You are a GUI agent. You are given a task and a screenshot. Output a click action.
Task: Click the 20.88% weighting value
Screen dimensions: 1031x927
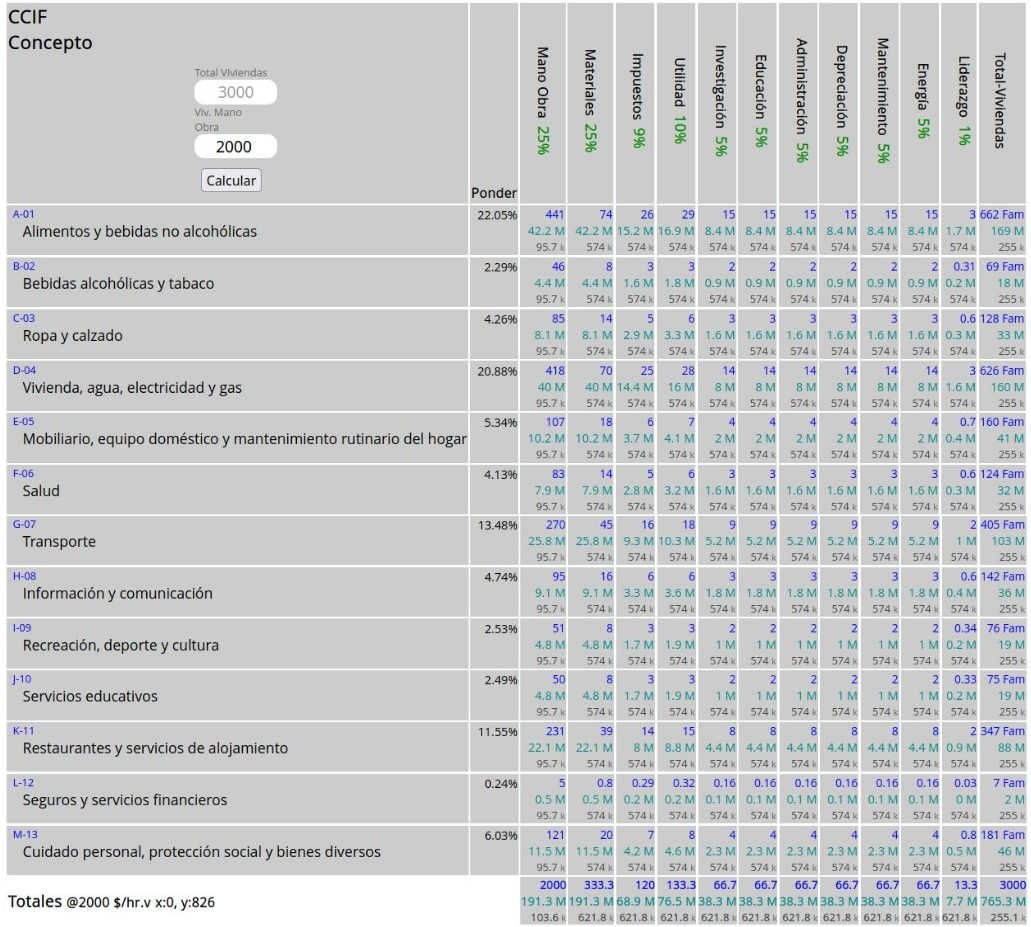497,371
